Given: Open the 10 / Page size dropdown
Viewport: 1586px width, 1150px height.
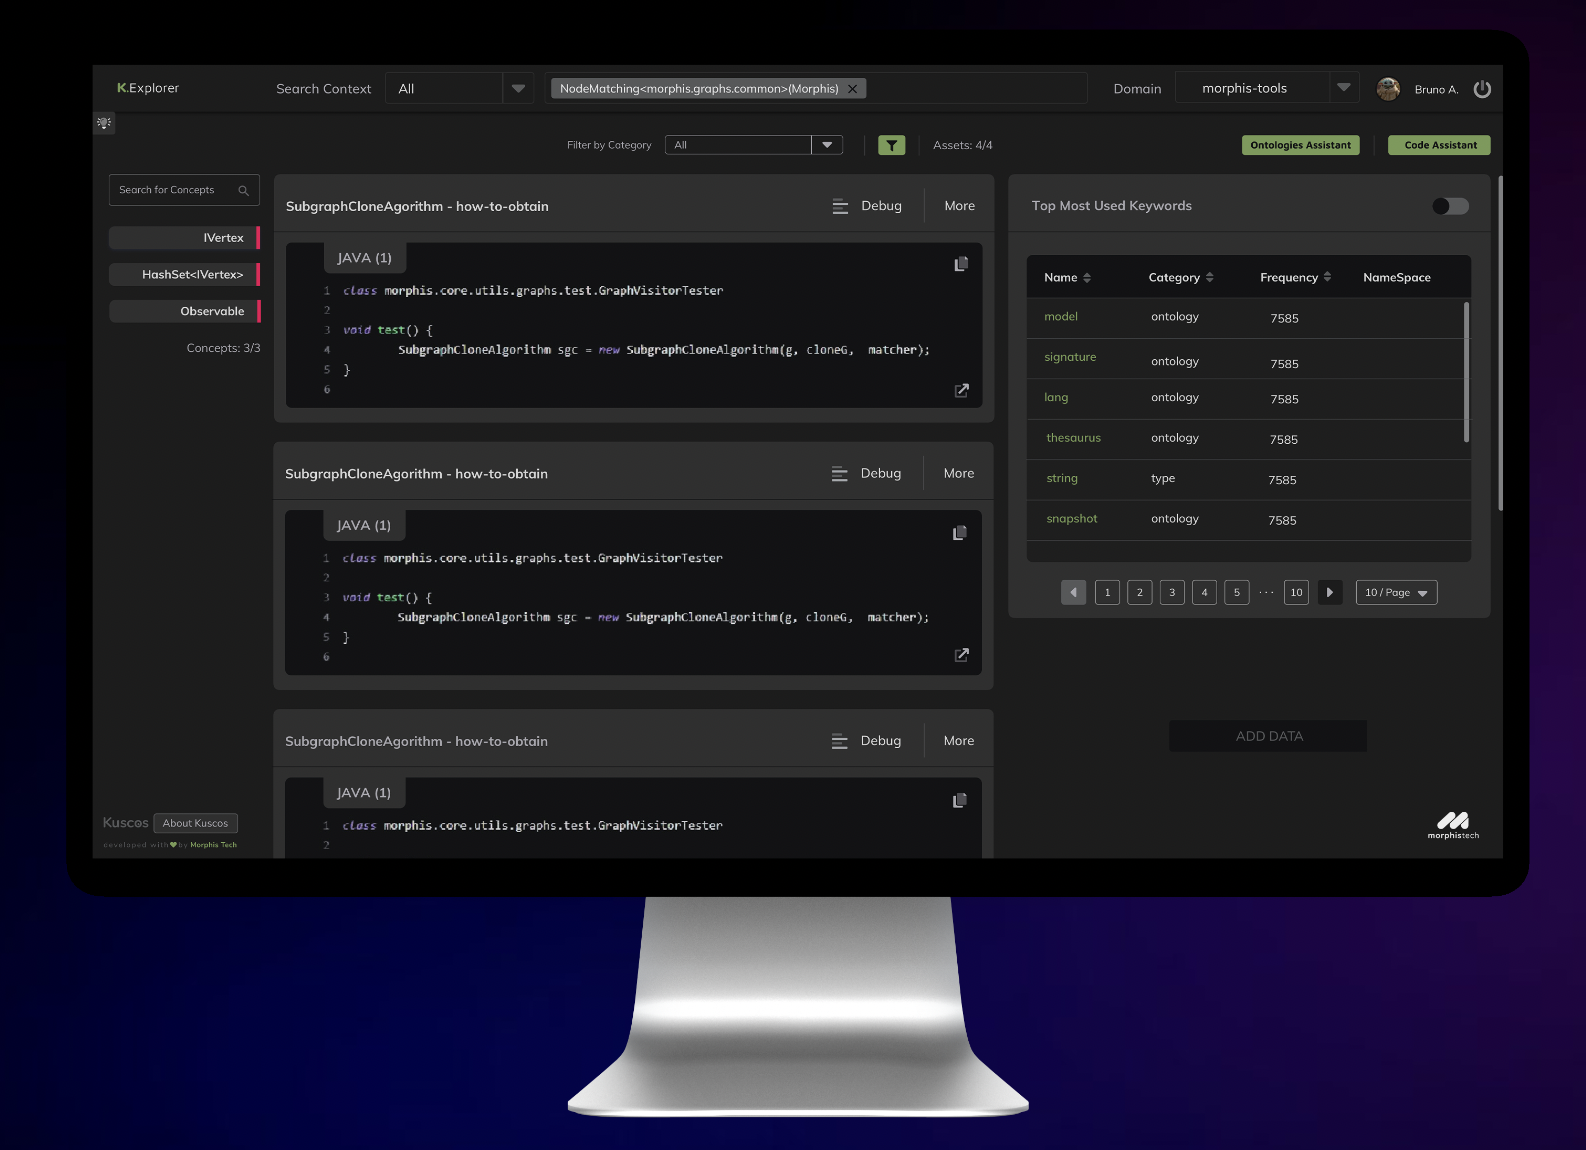Looking at the screenshot, I should coord(1396,593).
